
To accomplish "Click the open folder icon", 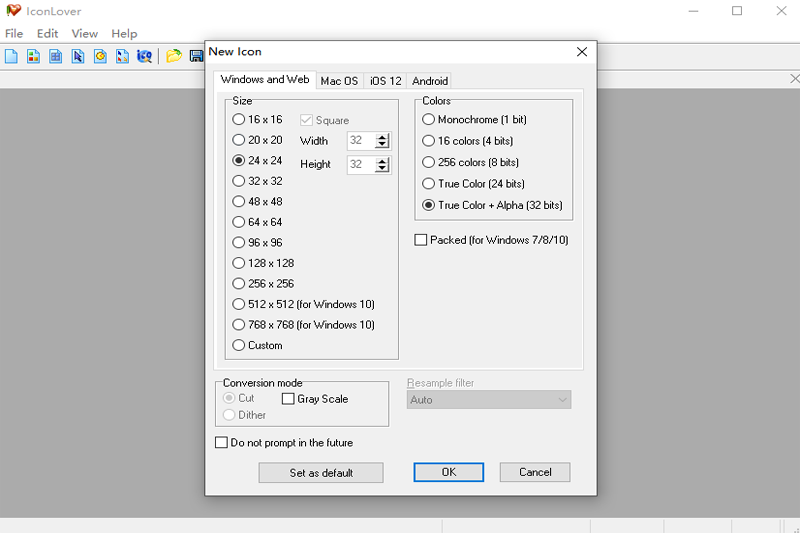I will (x=174, y=56).
